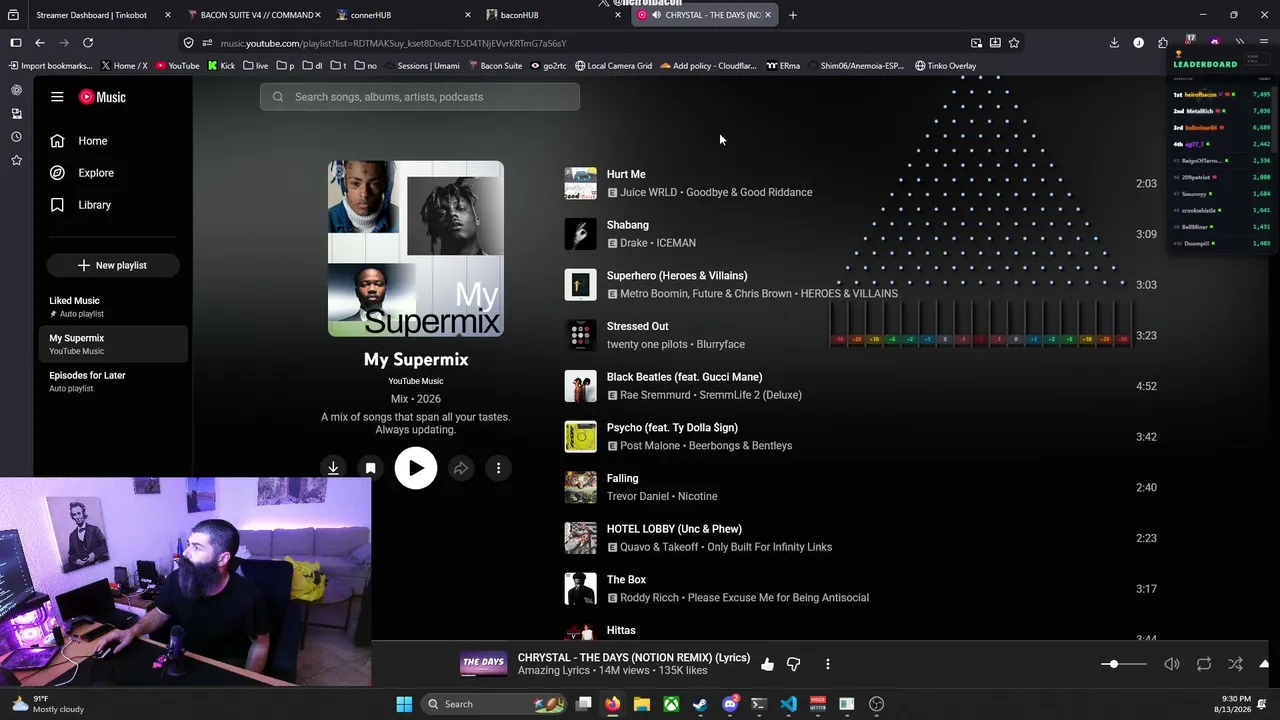Open Library in the sidebar
Viewport: 1280px width, 720px height.
(x=81, y=205)
